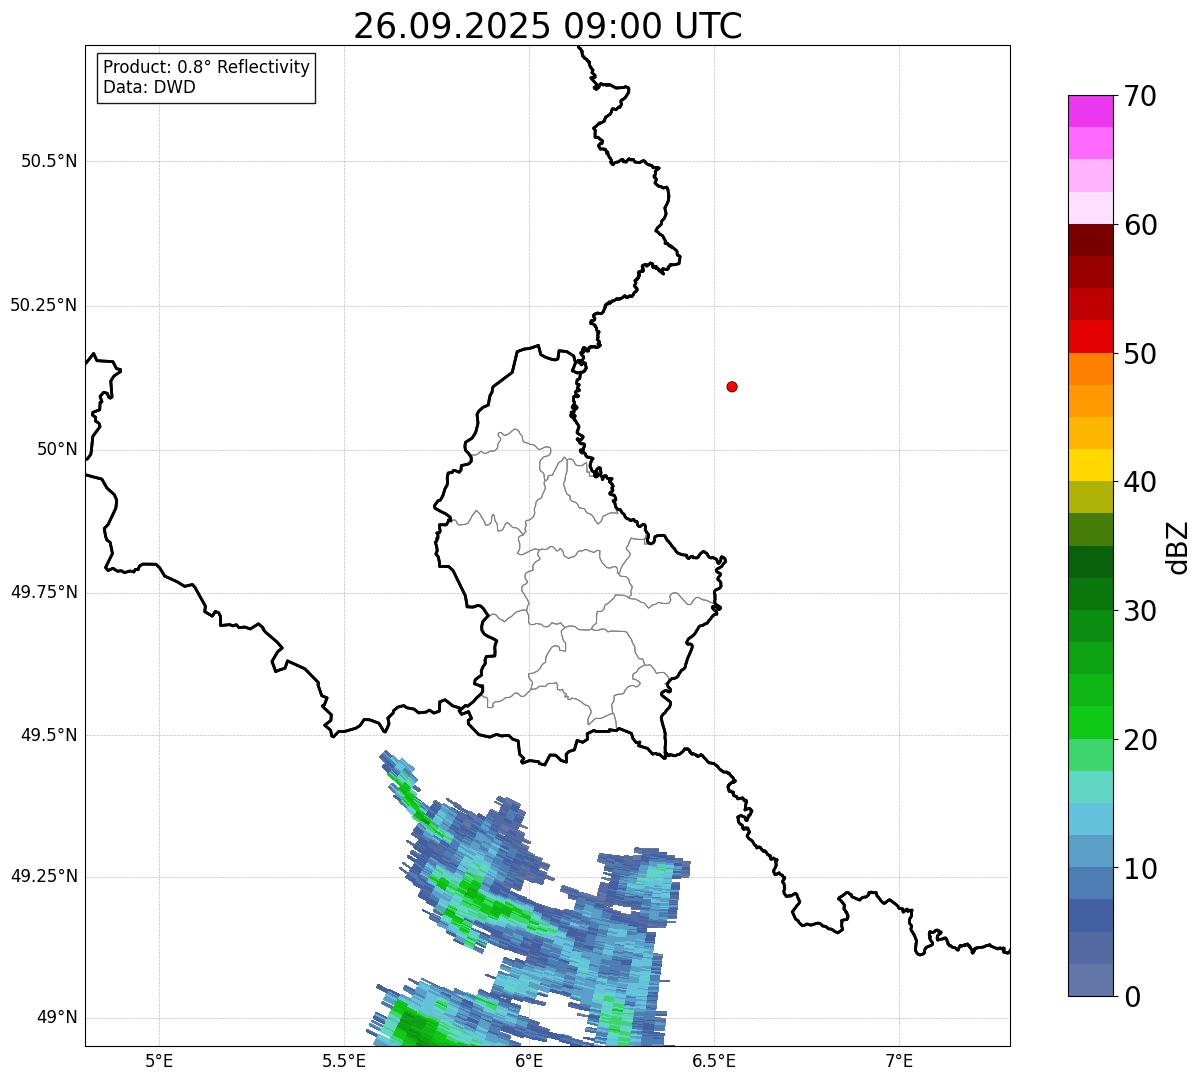Click the 6°E longitude label

point(529,1061)
